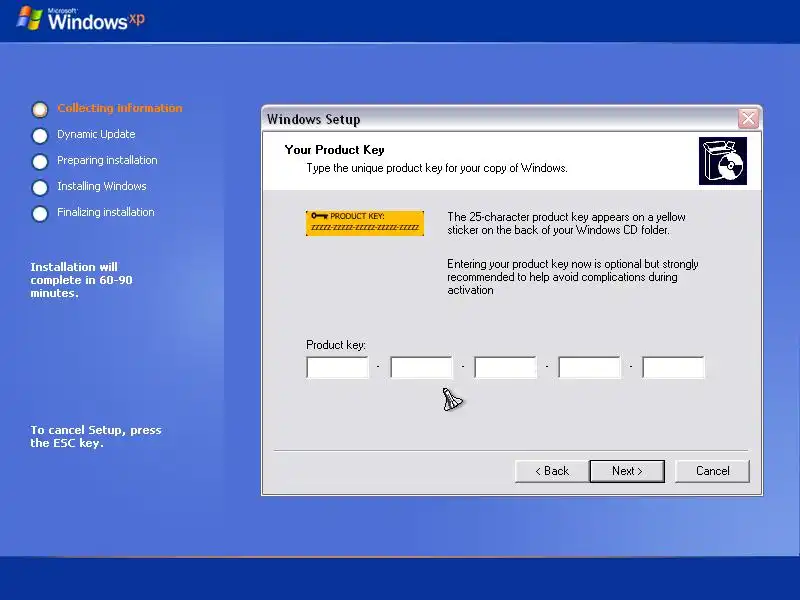
Task: Click the 'To cancel Setup, press the ESC key' text
Action: [96, 437]
